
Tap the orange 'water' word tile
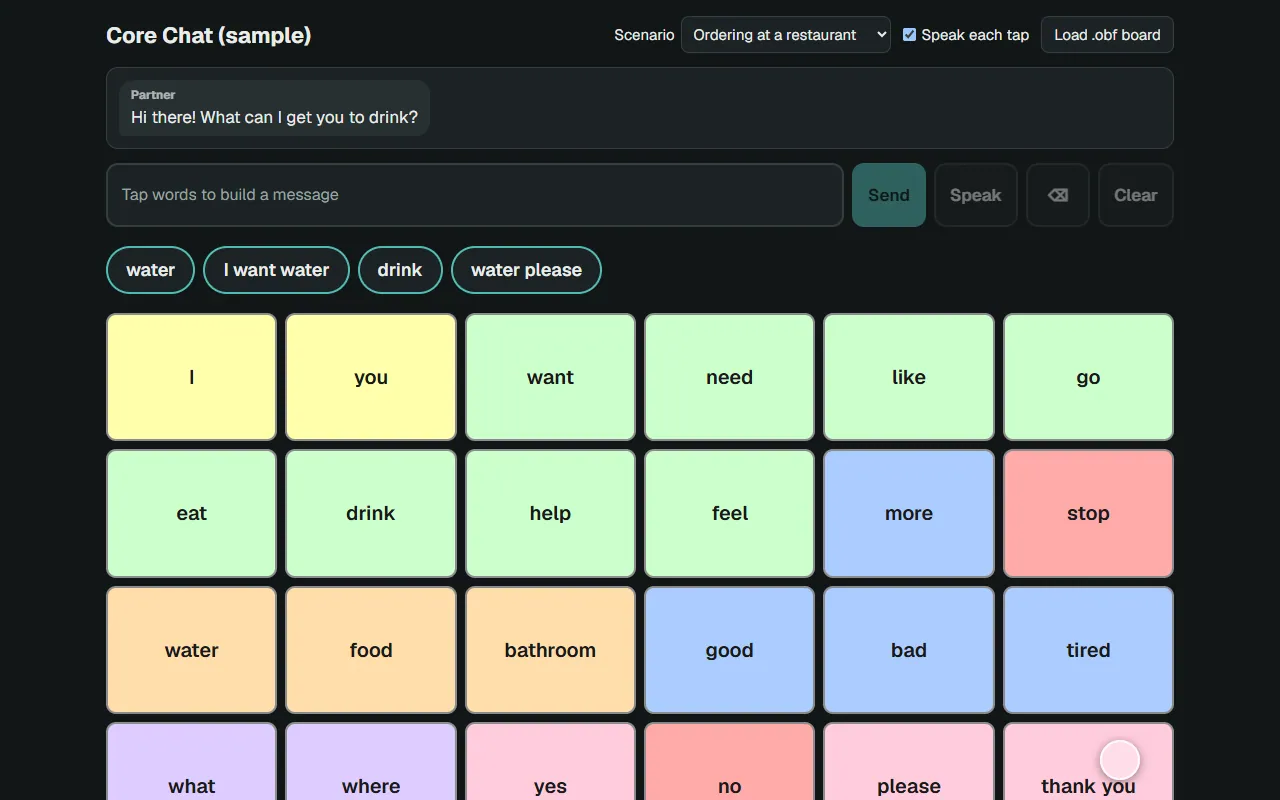coord(191,650)
